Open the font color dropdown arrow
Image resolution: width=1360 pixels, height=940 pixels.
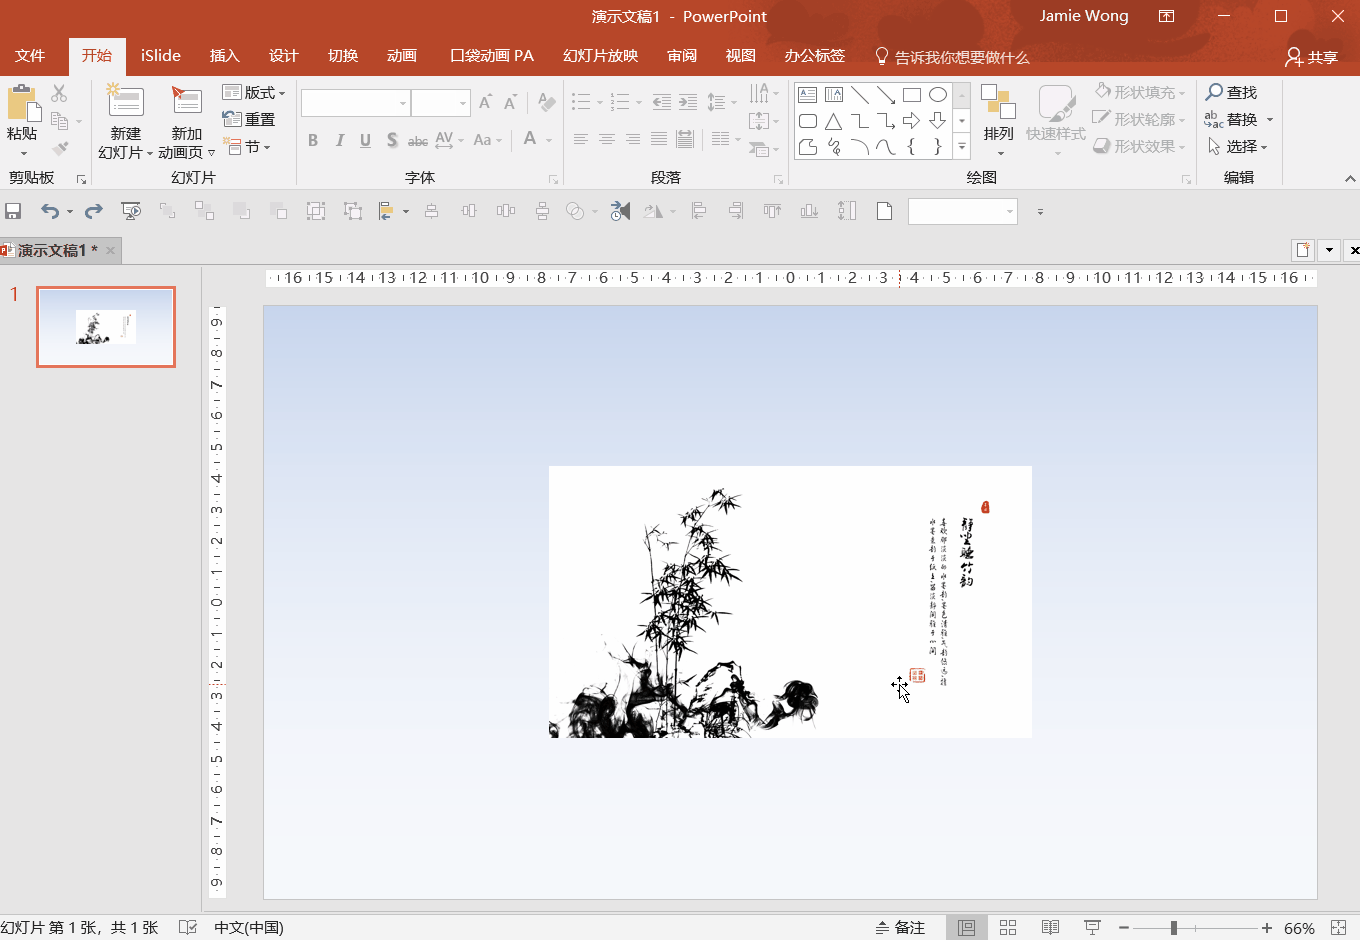point(549,141)
